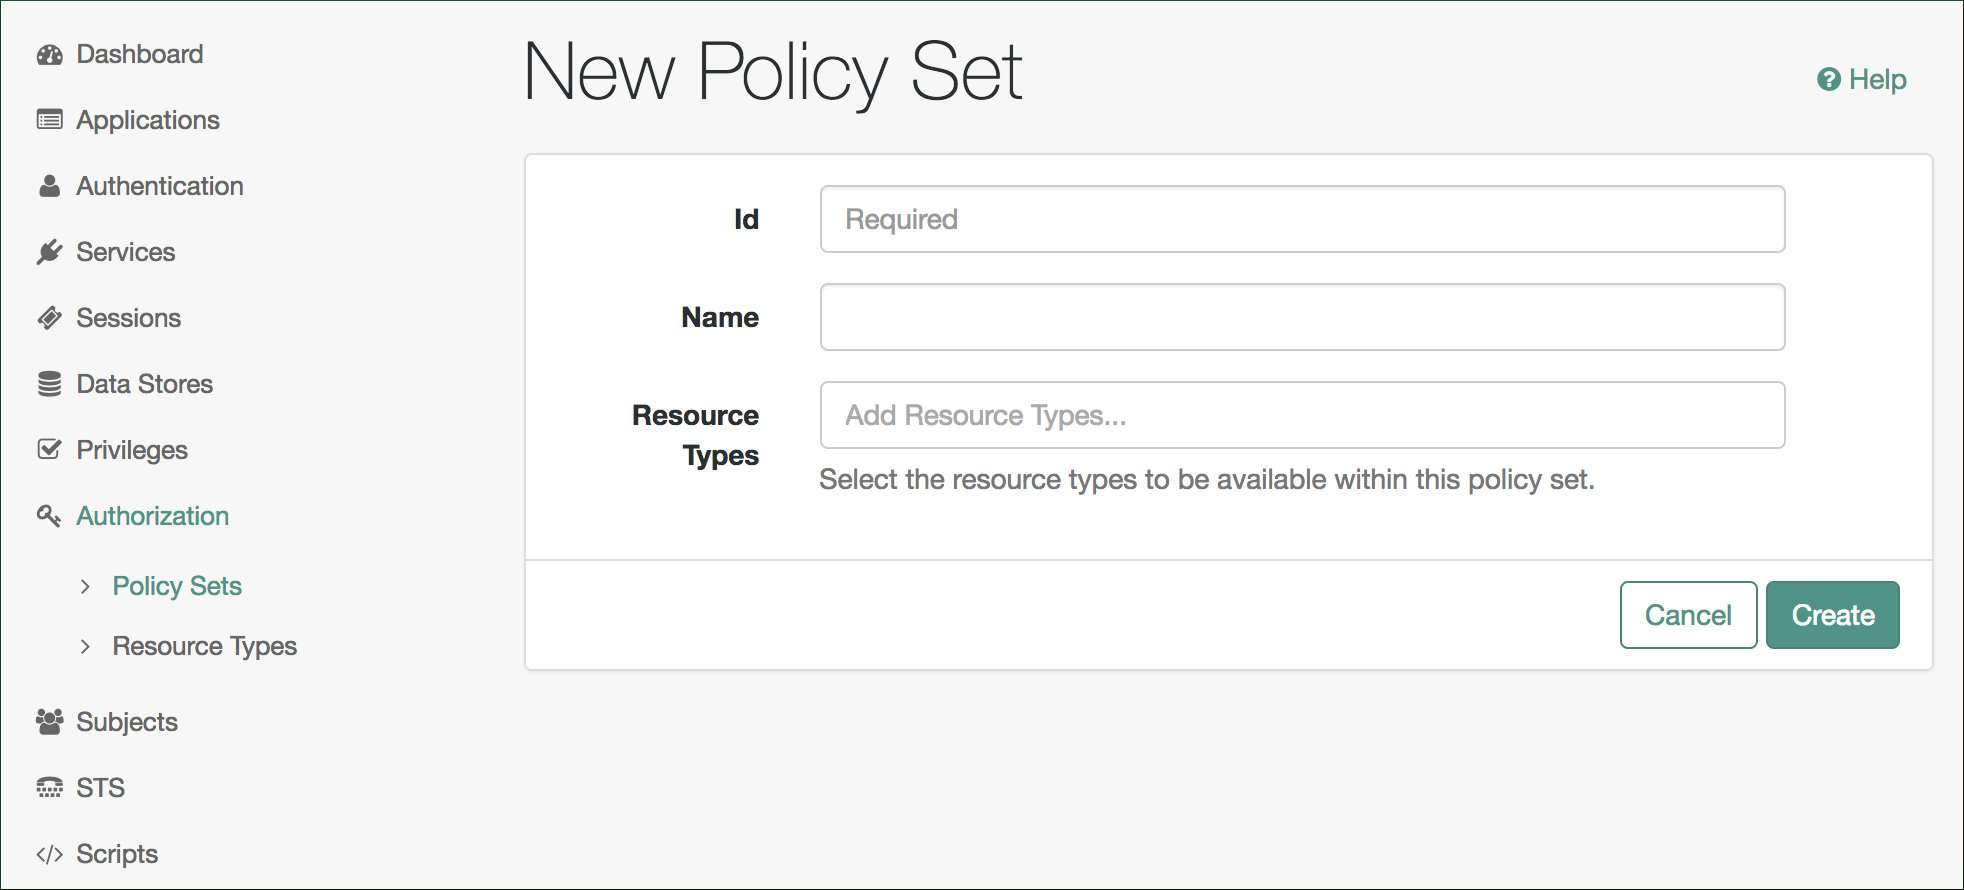Expand the Policy Sets chevron
Image resolution: width=1964 pixels, height=890 pixels.
pyautogui.click(x=85, y=586)
